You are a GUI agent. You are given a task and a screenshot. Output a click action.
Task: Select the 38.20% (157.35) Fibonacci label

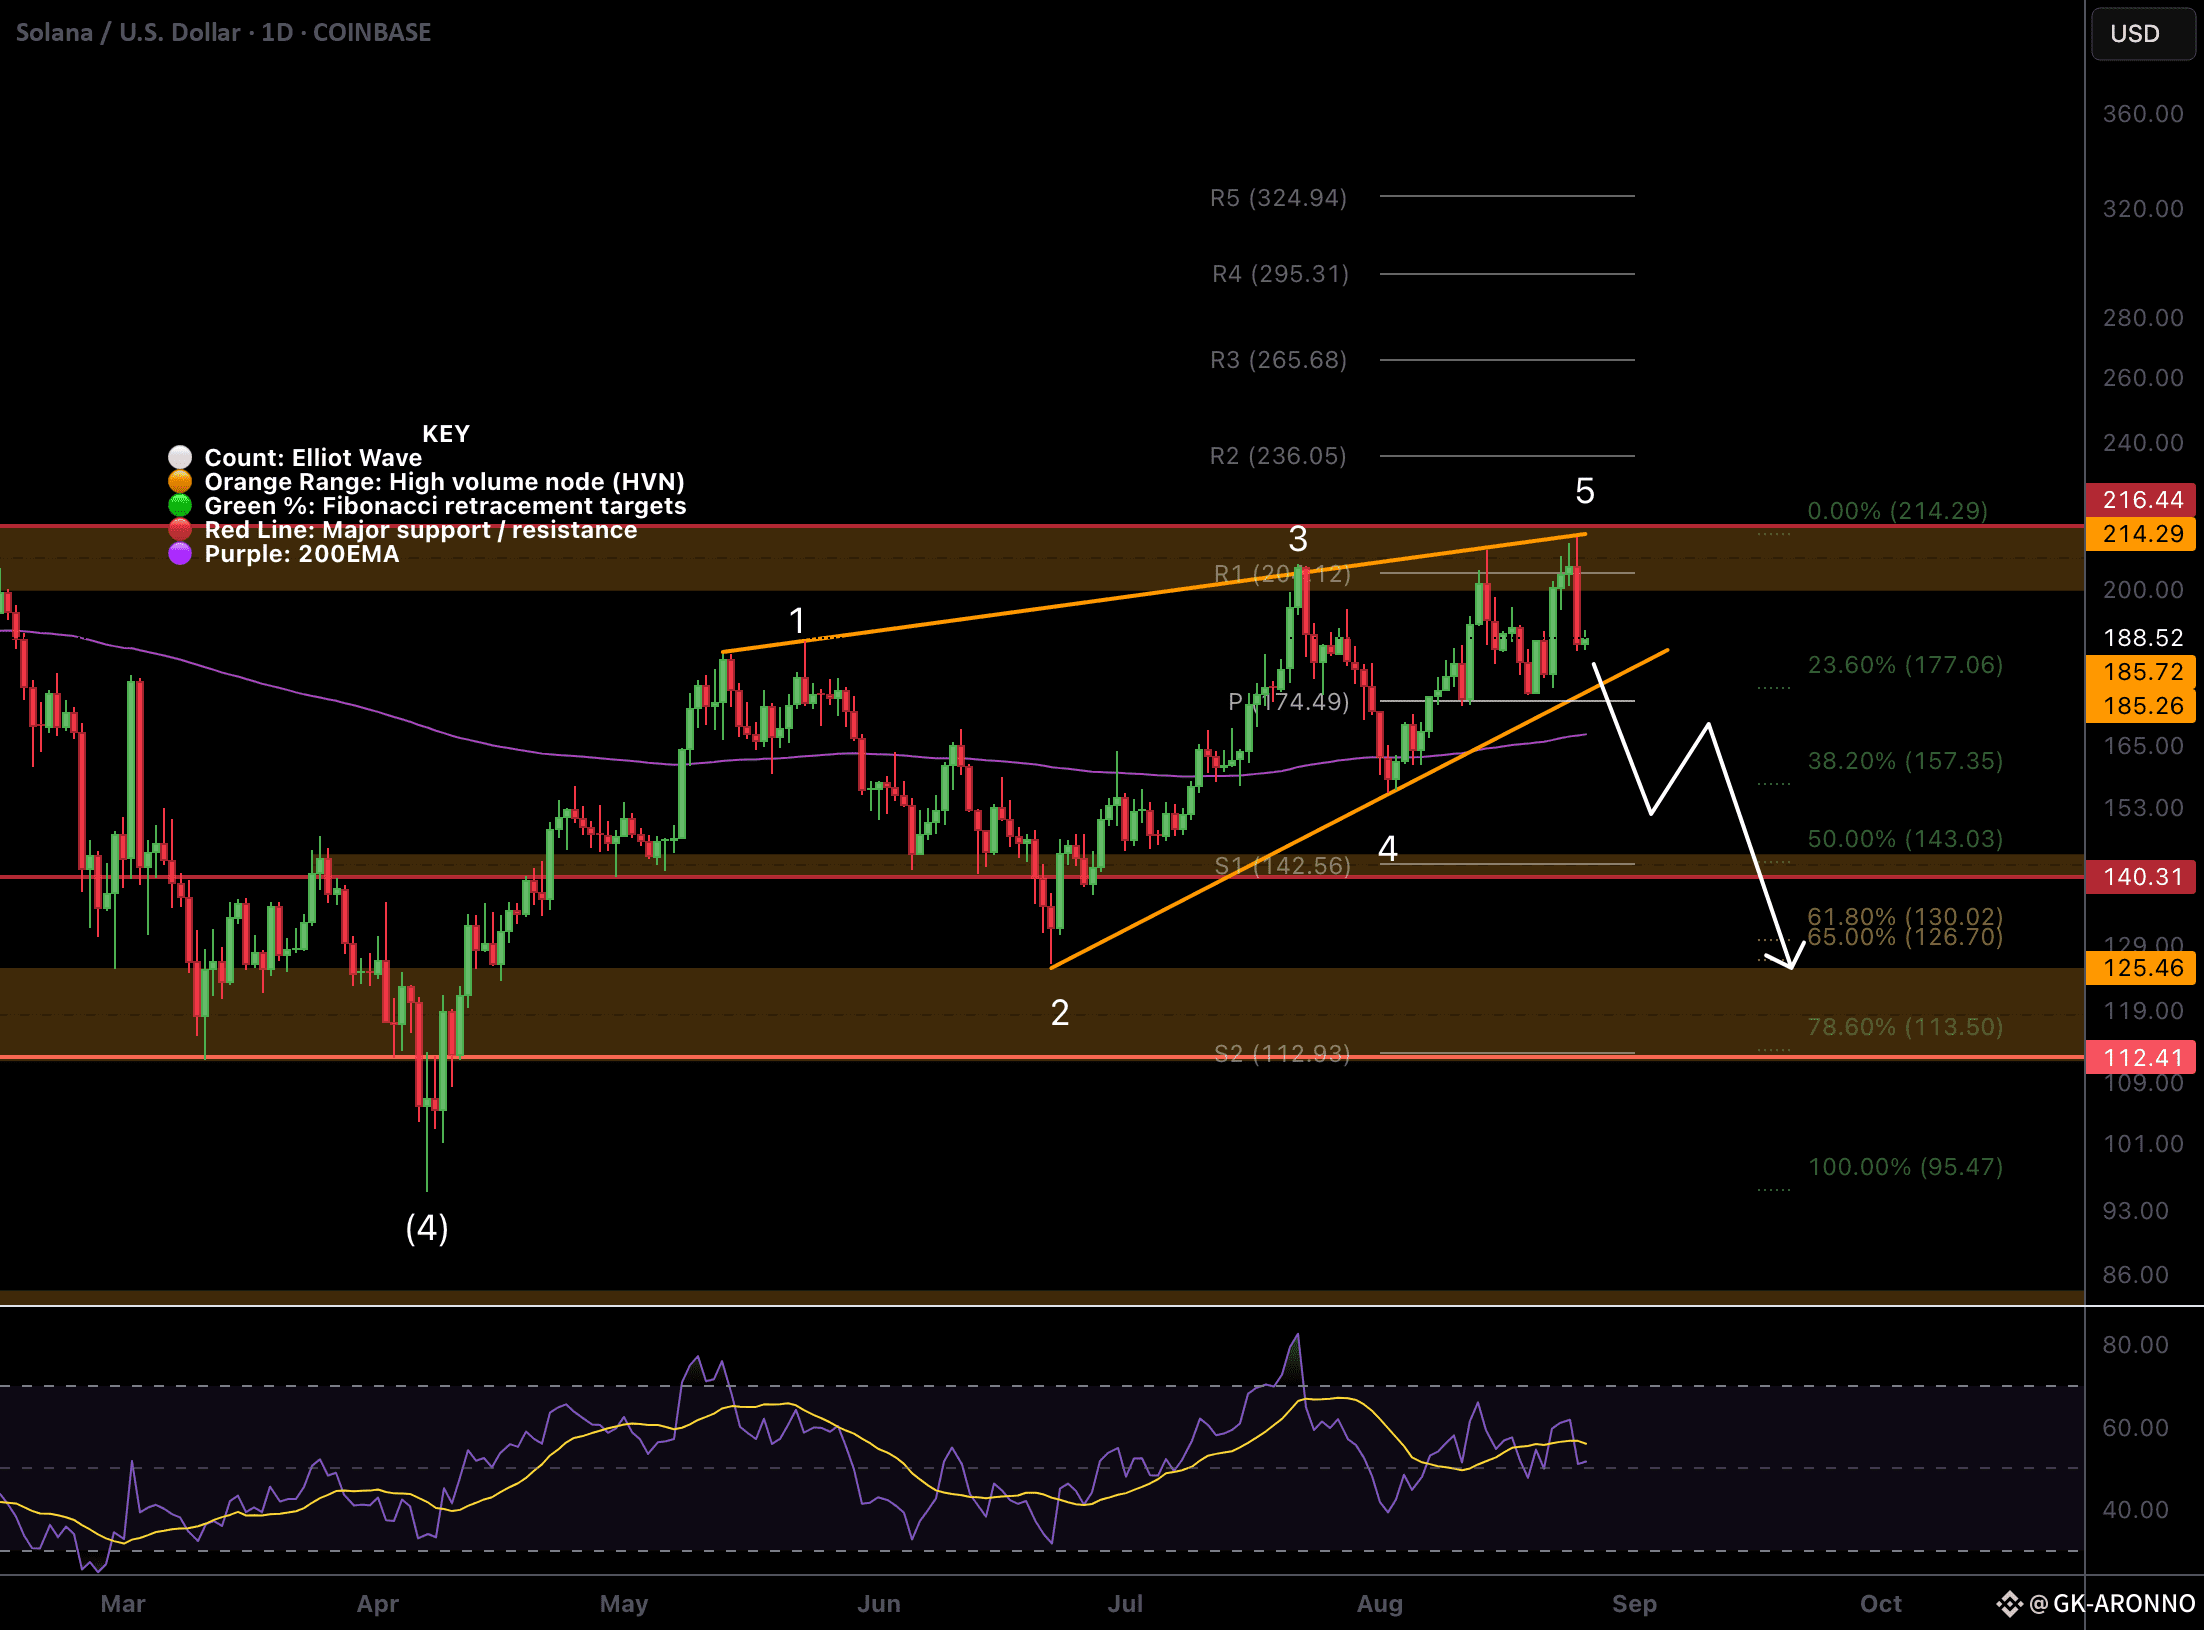(x=1905, y=761)
